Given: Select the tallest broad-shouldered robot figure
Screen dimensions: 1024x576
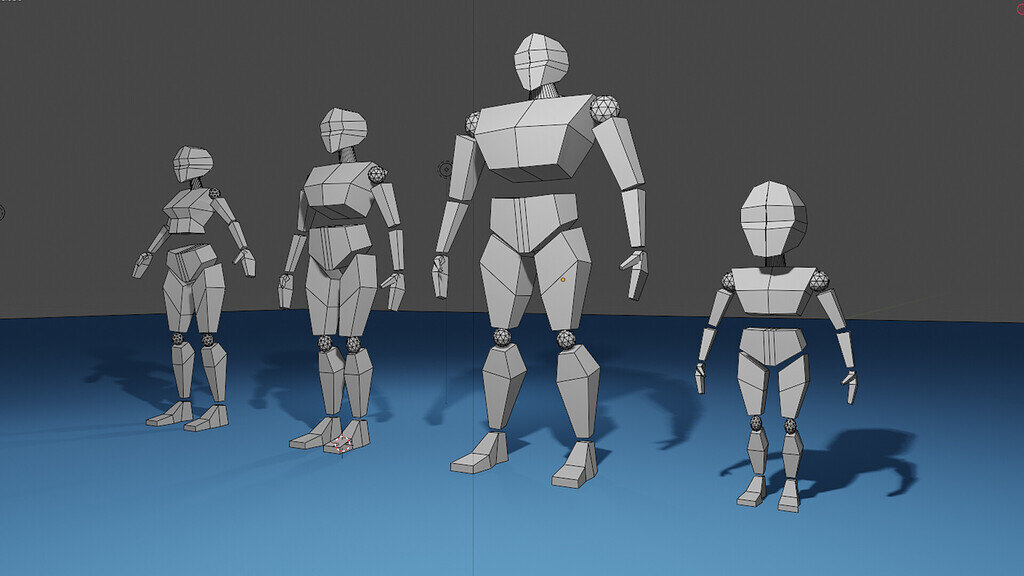Looking at the screenshot, I should 539,261.
